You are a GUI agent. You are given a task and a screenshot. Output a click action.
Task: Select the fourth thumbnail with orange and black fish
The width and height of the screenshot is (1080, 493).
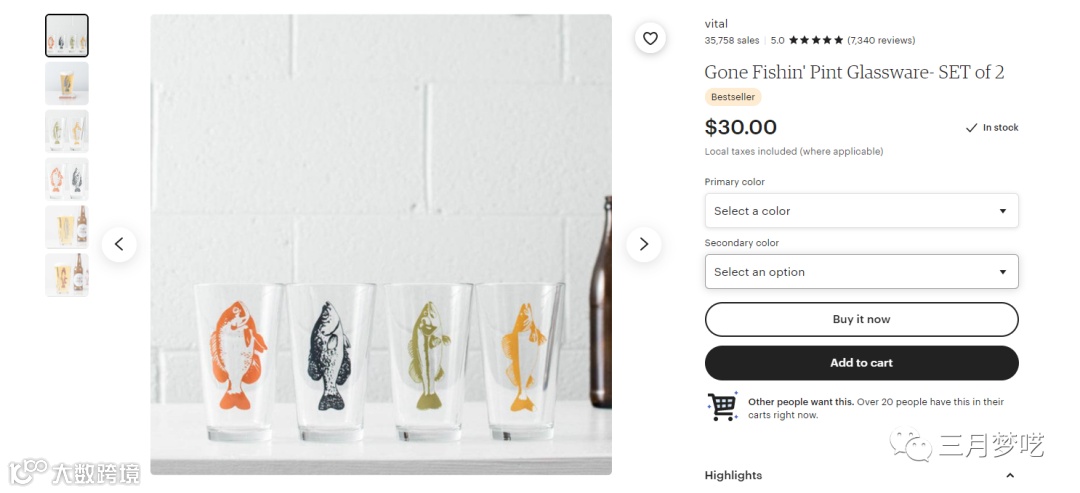tap(67, 179)
